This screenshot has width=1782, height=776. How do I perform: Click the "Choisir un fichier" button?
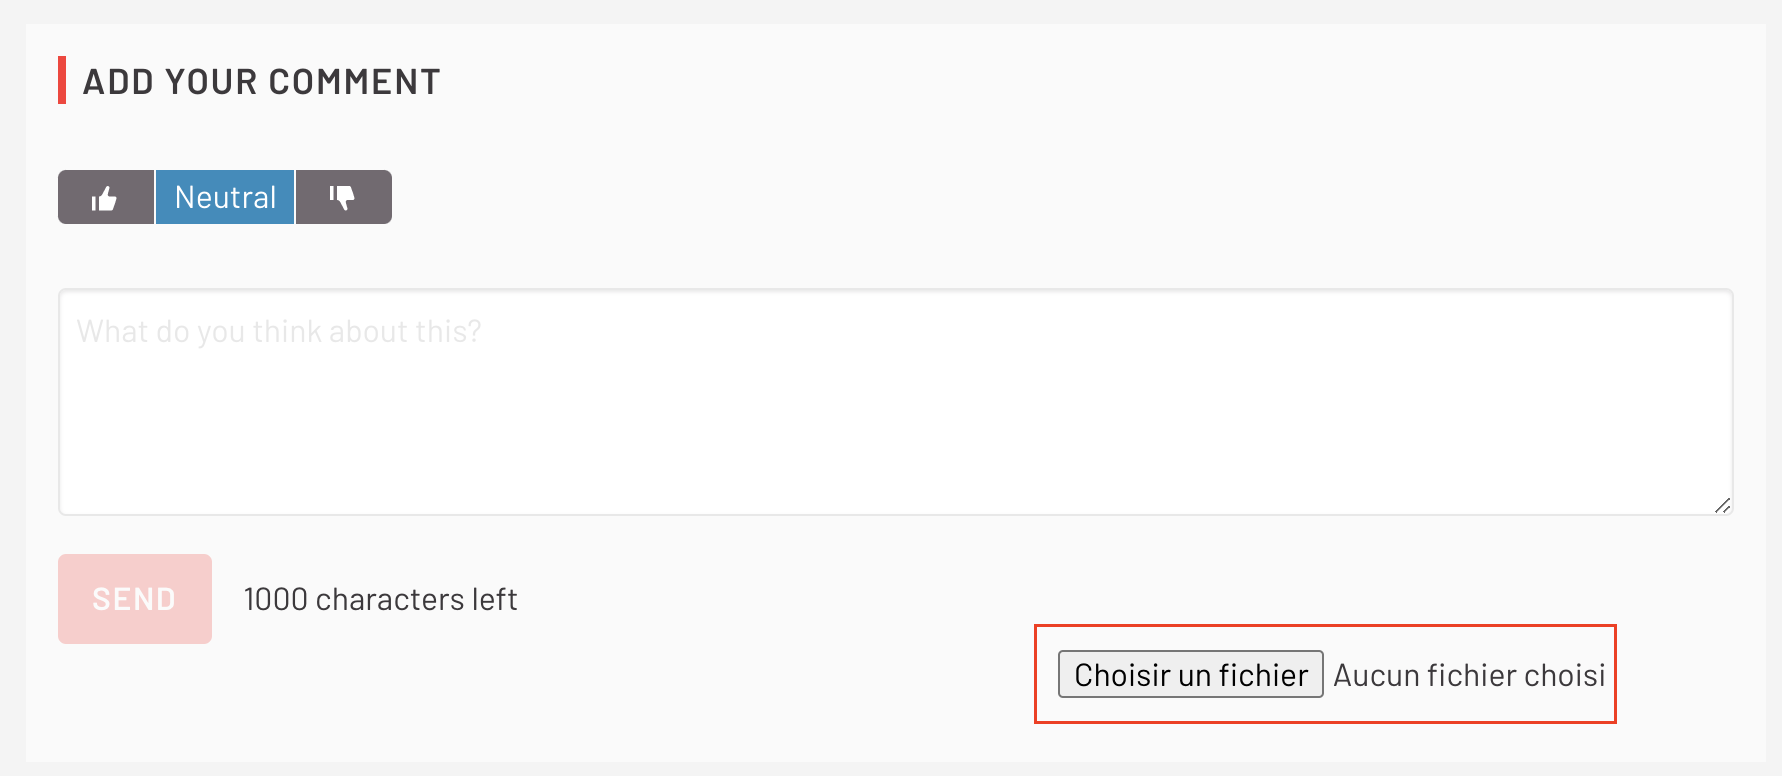click(1190, 675)
